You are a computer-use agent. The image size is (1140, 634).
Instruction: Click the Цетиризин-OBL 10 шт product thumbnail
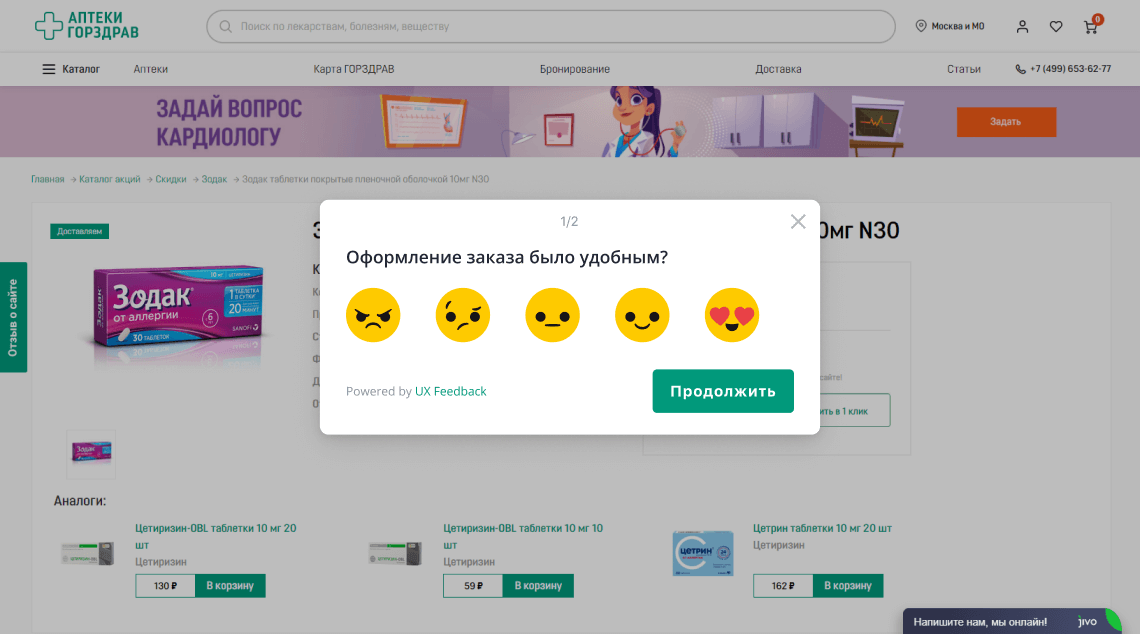point(396,553)
